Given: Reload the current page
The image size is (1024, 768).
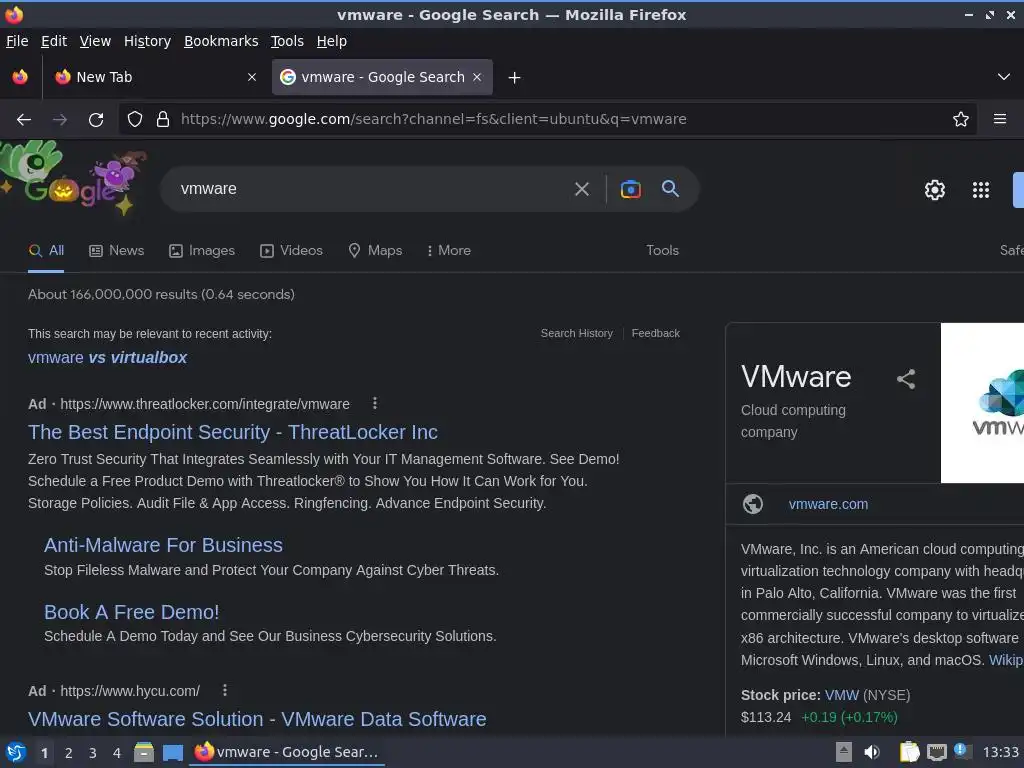Looking at the screenshot, I should [96, 120].
